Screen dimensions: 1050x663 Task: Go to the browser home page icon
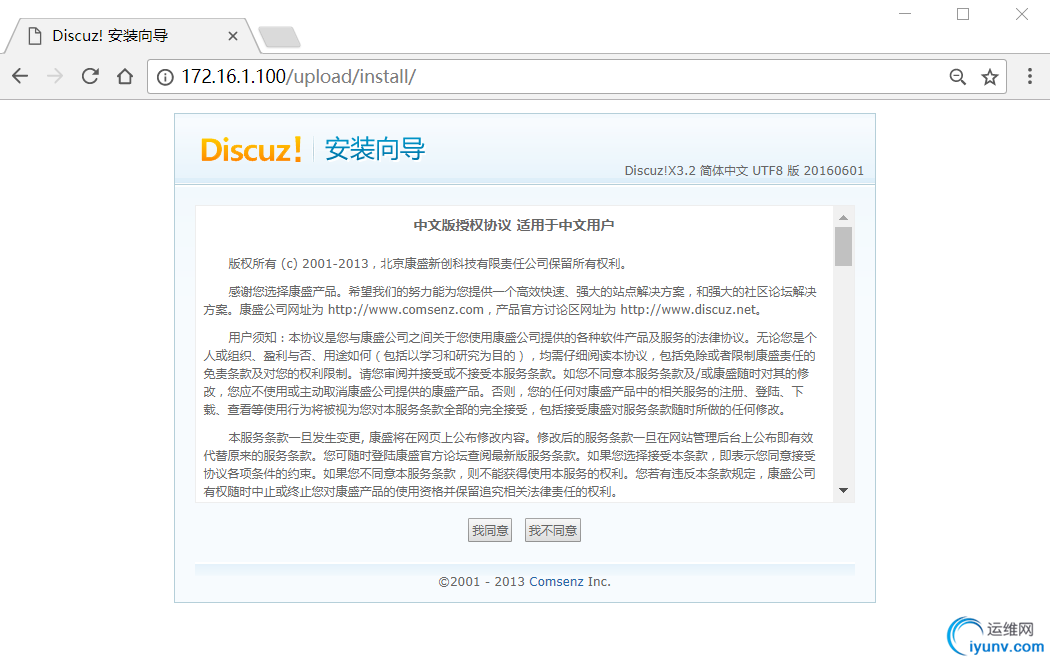tap(125, 76)
